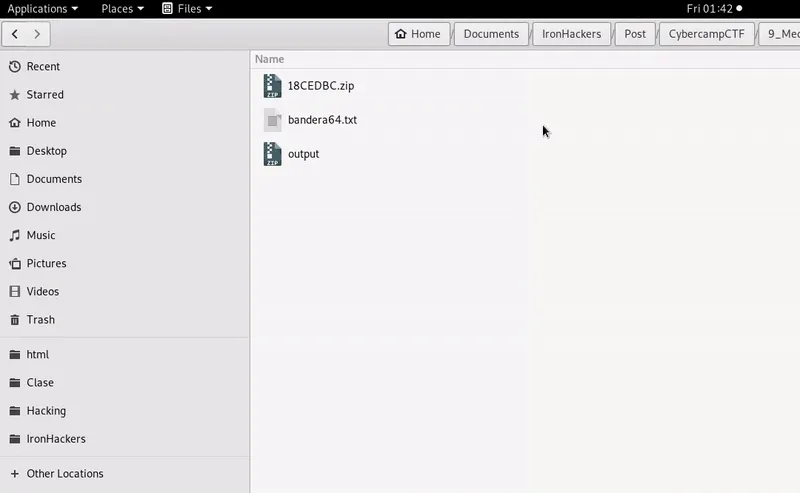Go to Downloads folder in sidebar
Screen dimensions: 800x493
click(x=53, y=207)
